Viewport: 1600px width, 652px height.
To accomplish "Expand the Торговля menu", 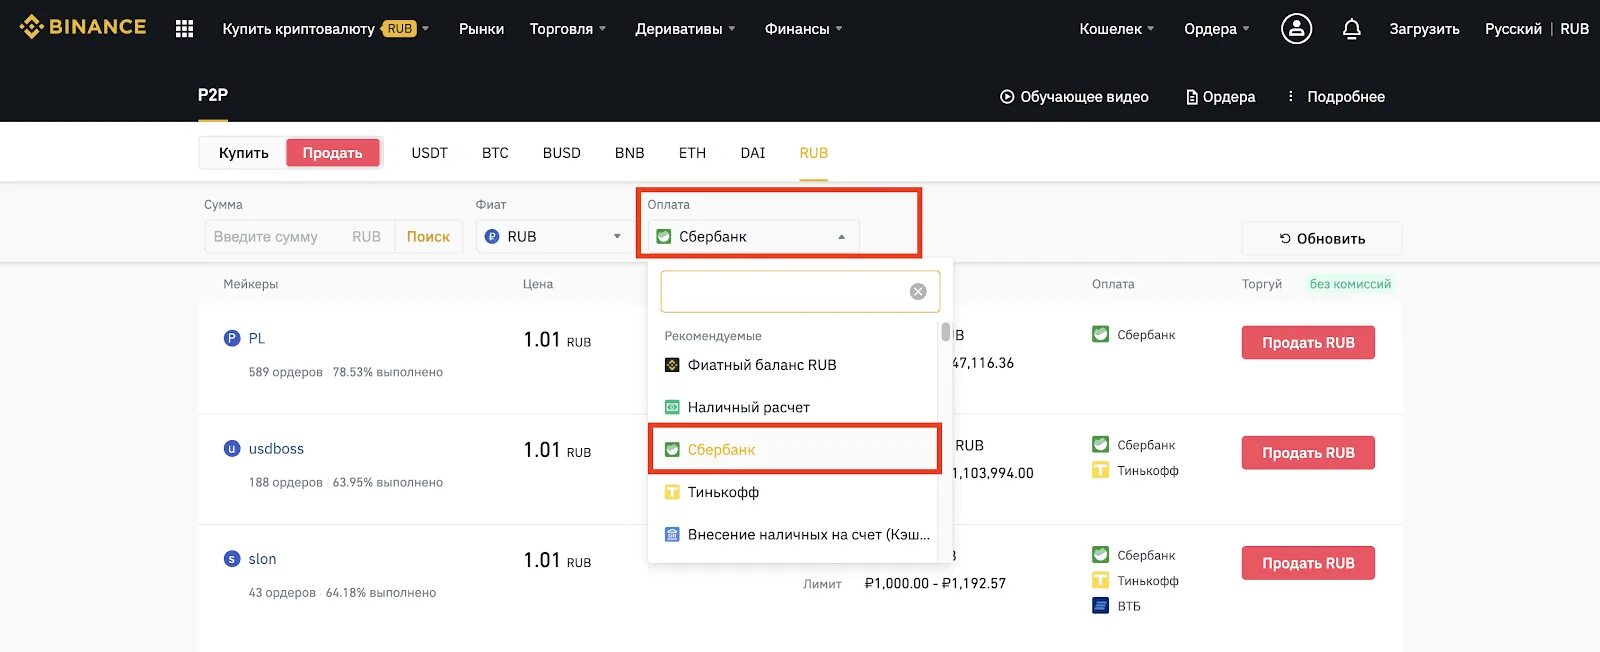I will pyautogui.click(x=567, y=29).
